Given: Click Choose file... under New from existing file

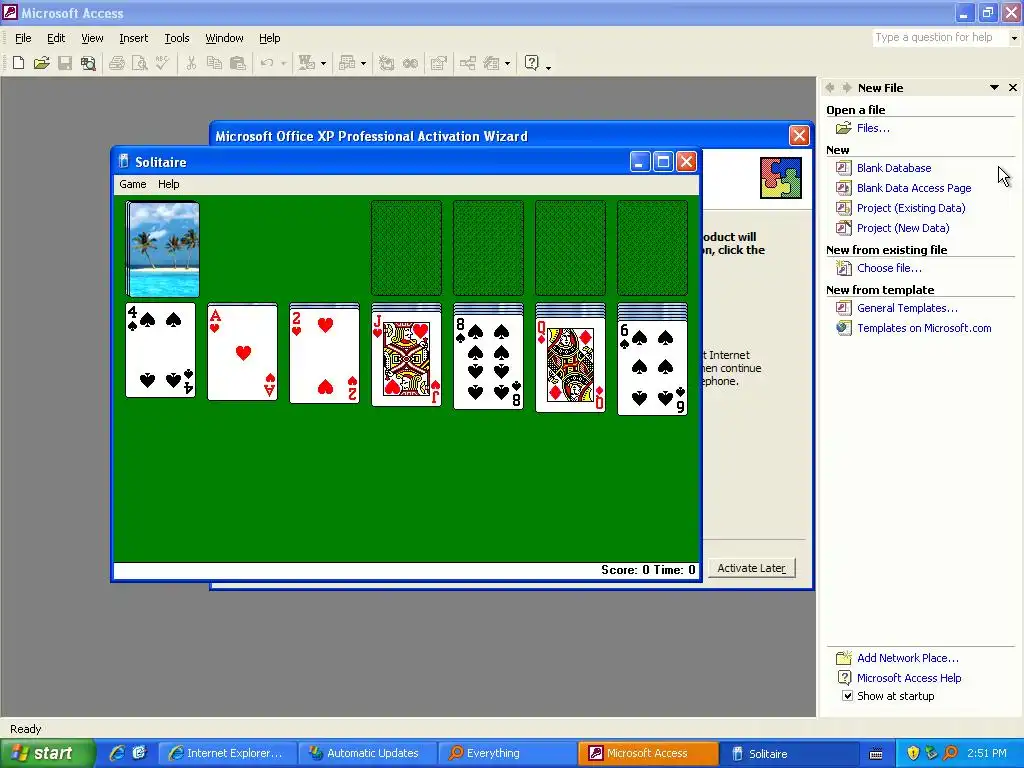Looking at the screenshot, I should (x=889, y=268).
